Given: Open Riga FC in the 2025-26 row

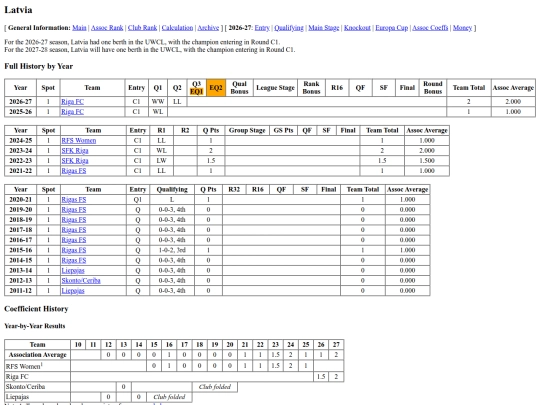Looking at the screenshot, I should click(x=72, y=112).
